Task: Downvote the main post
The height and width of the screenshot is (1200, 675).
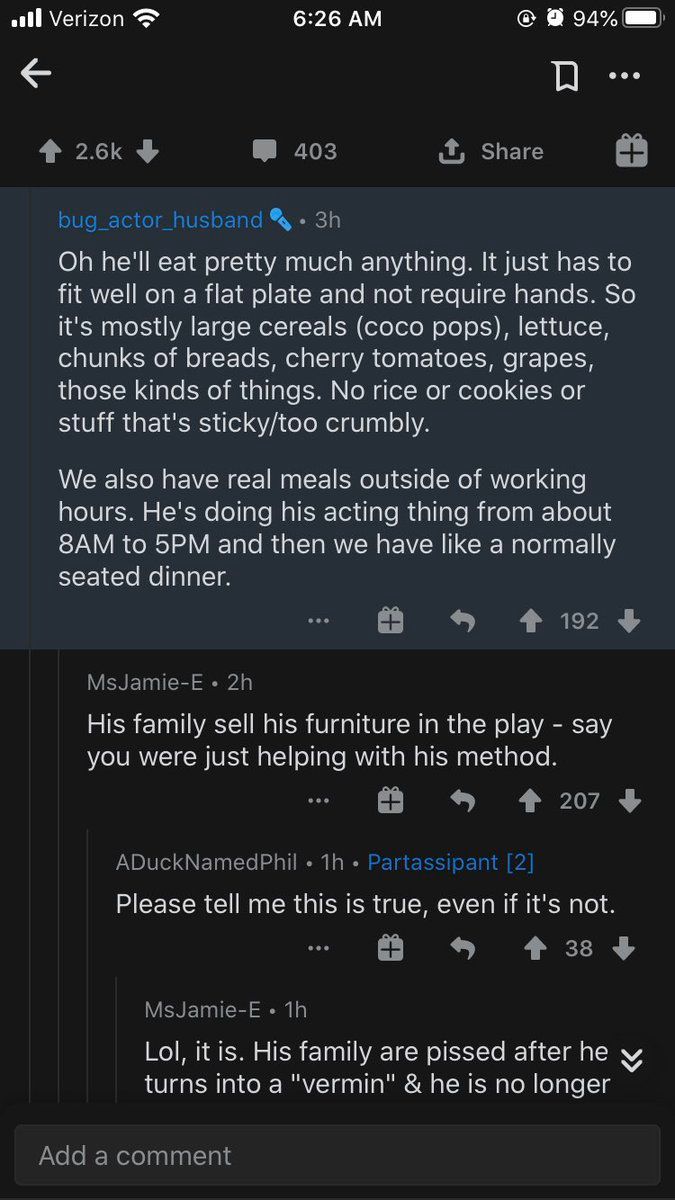Action: [x=147, y=151]
